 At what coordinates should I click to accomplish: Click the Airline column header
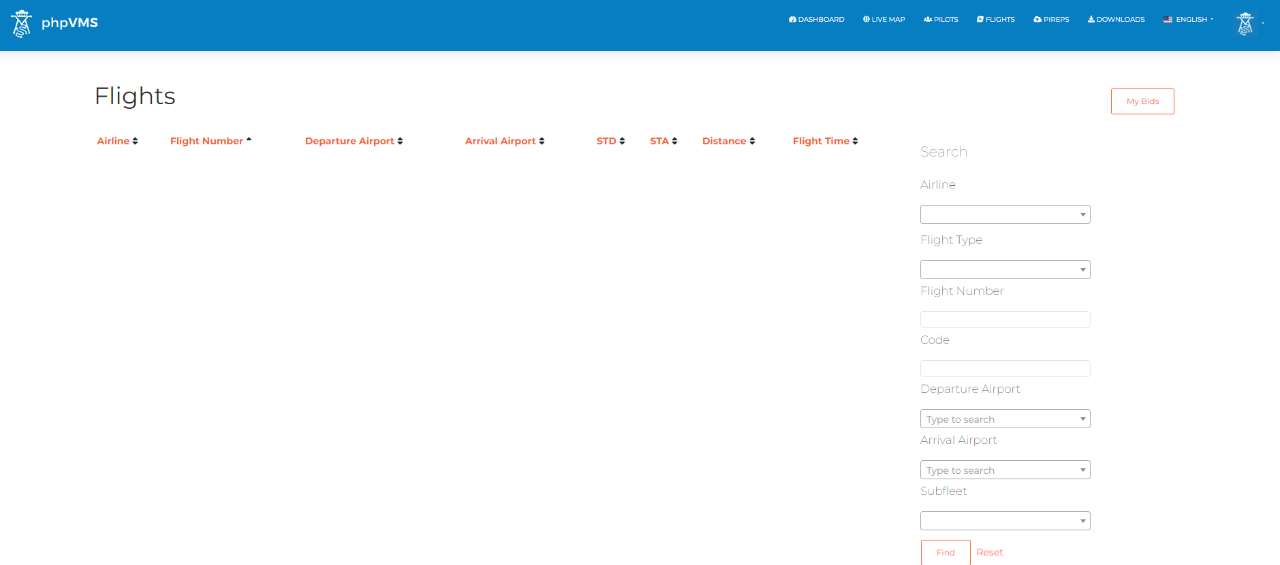tap(113, 141)
